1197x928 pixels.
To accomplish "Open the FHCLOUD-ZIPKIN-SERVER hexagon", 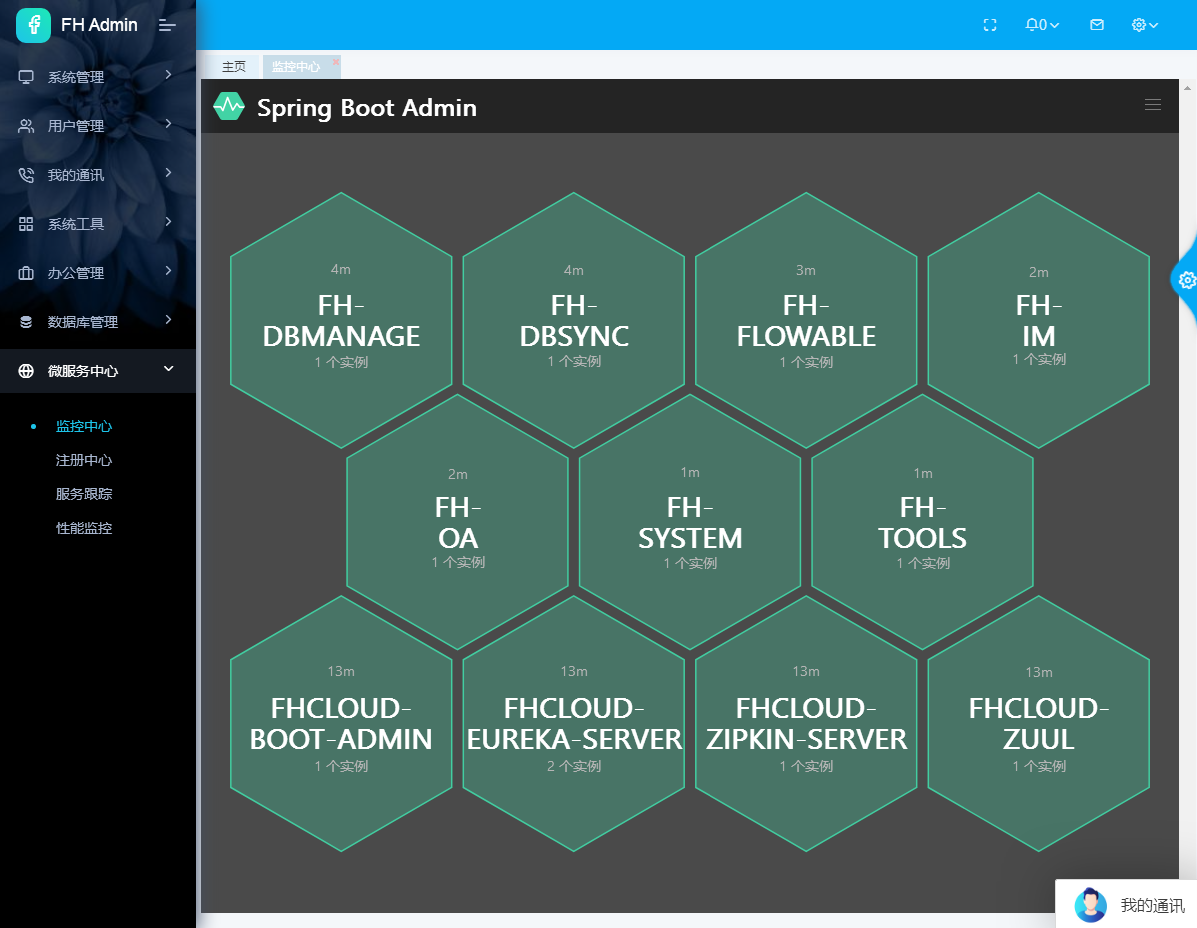I will pyautogui.click(x=806, y=723).
